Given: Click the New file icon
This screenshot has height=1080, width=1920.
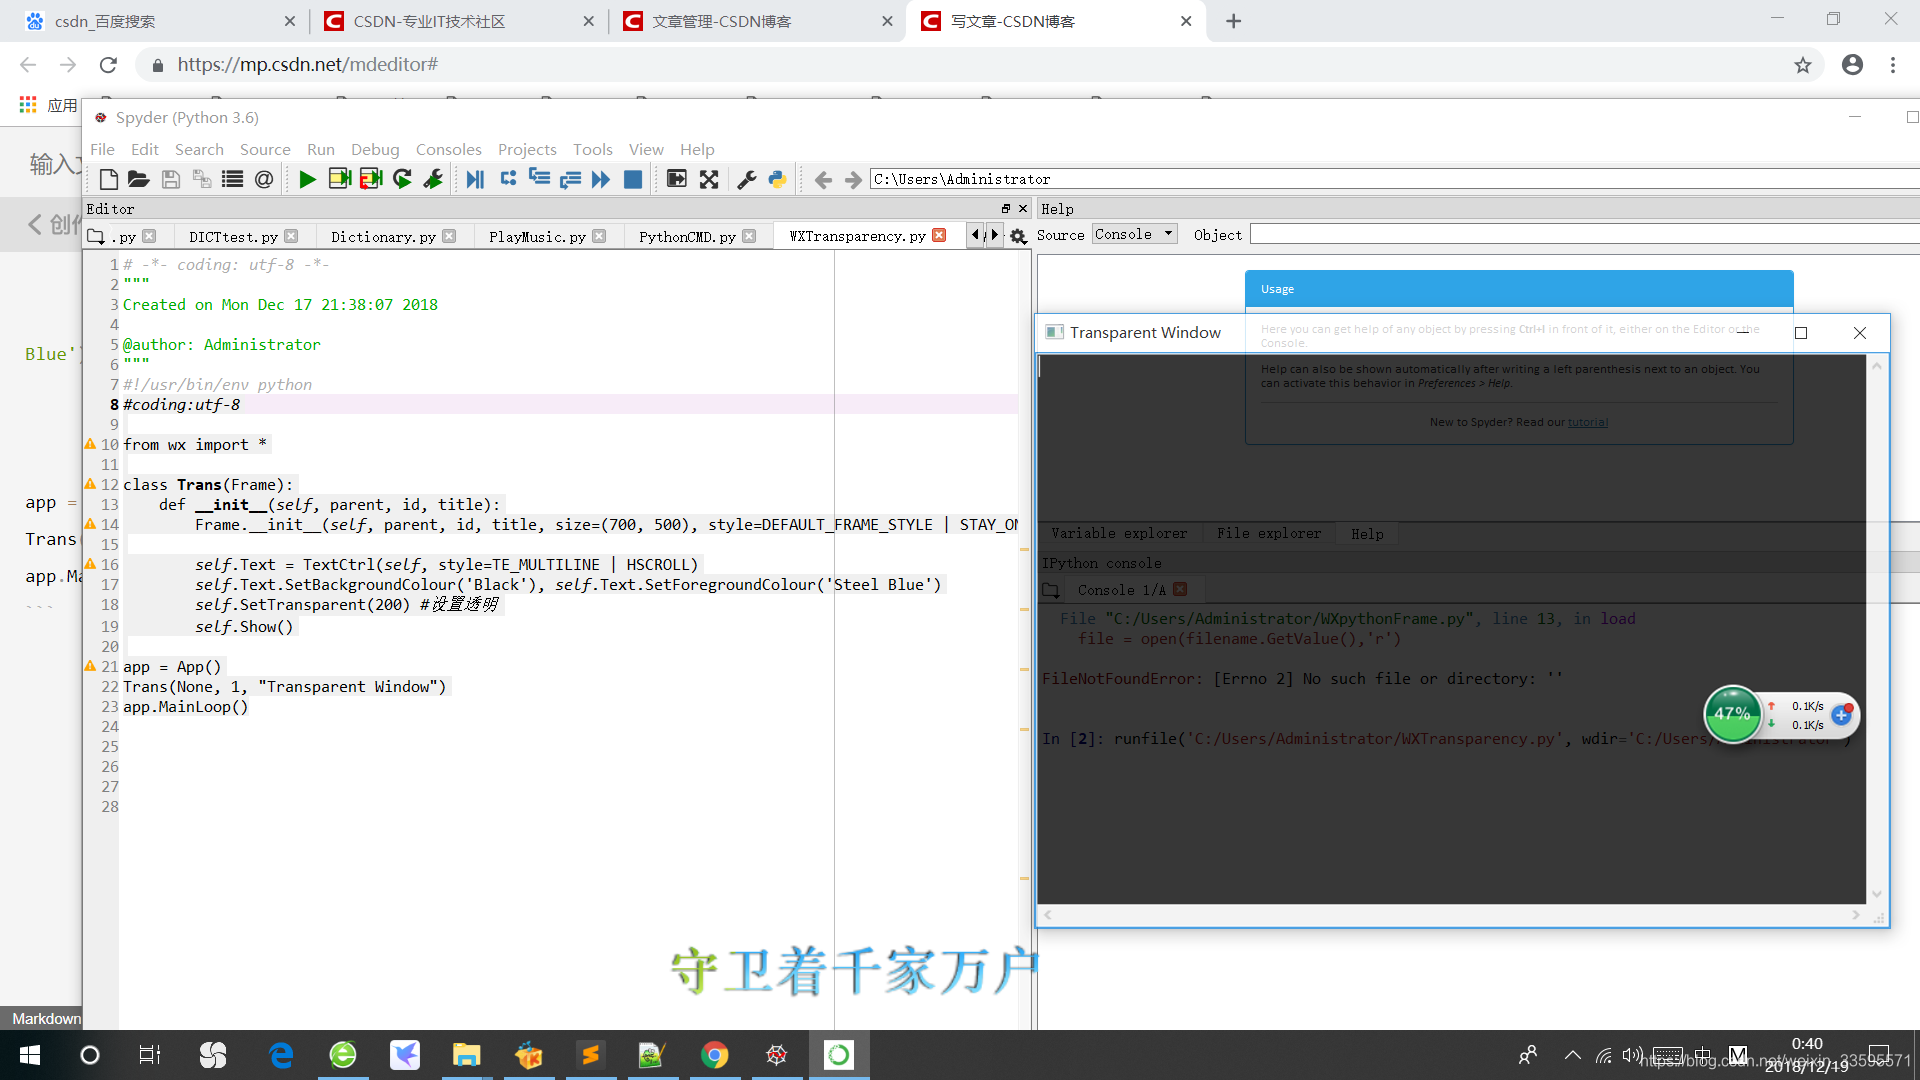Looking at the screenshot, I should pos(108,179).
